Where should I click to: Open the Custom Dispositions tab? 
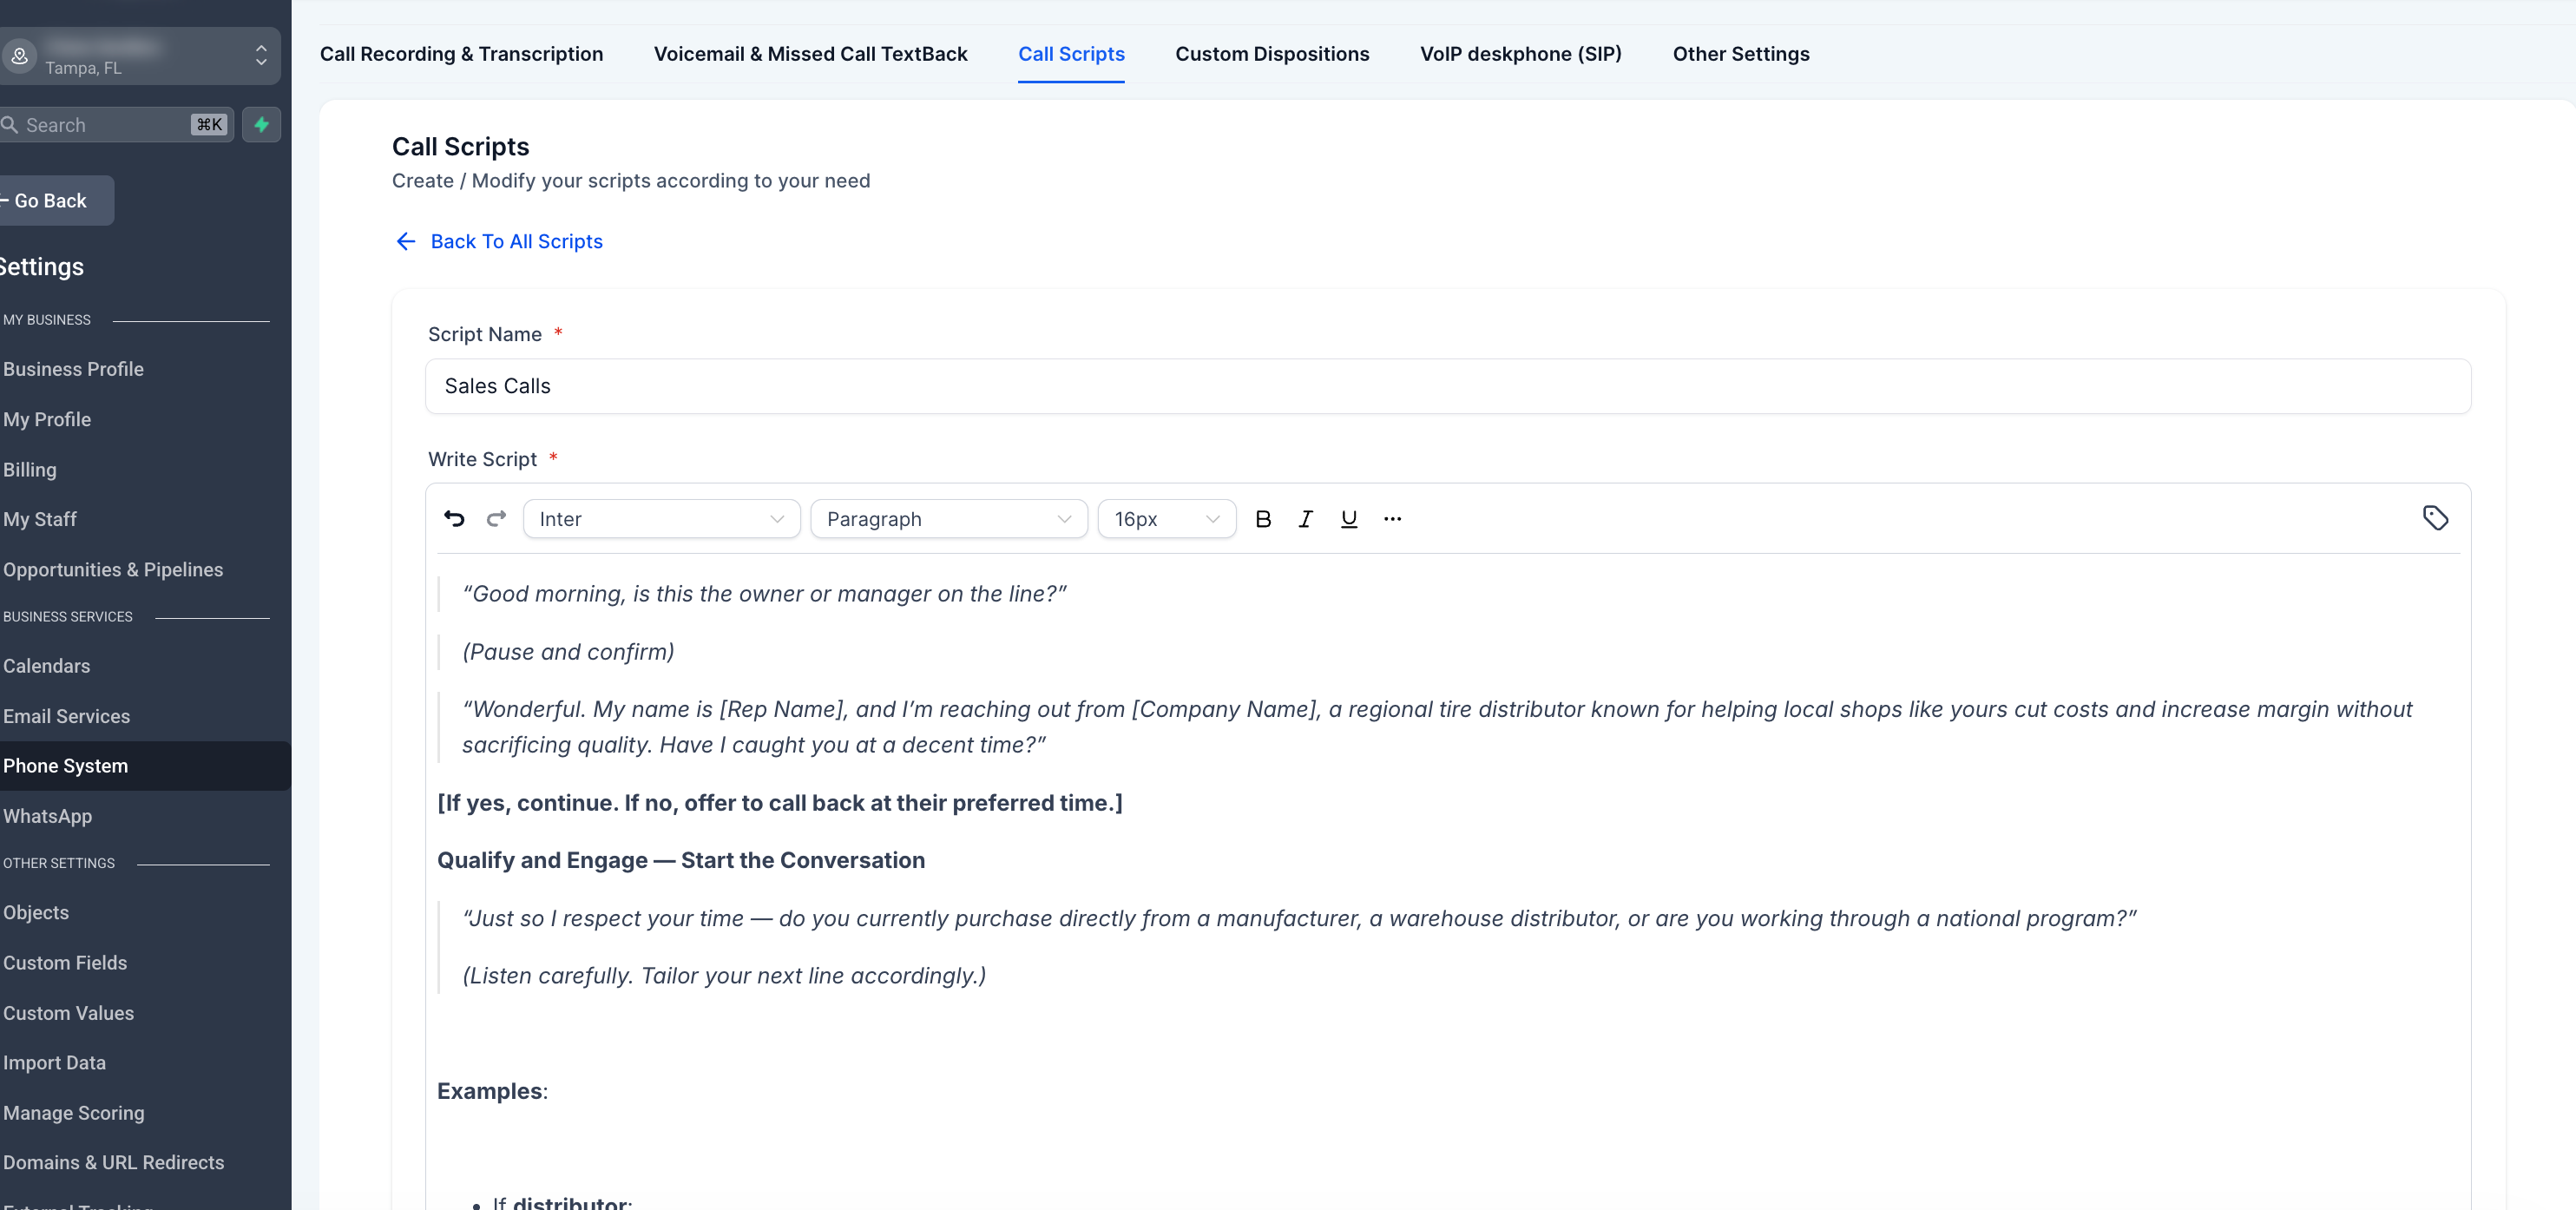1272,54
